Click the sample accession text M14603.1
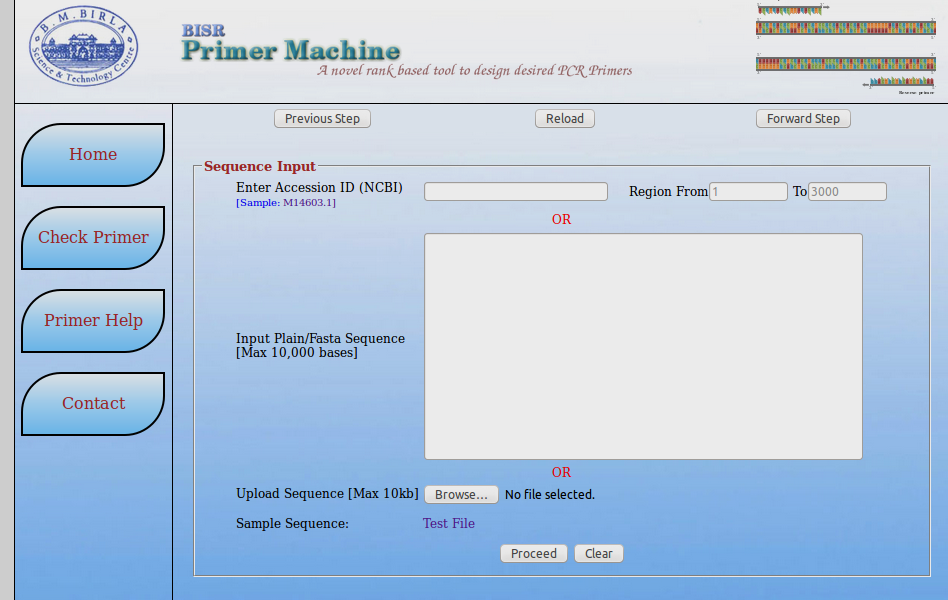This screenshot has width=948, height=600. [308, 203]
